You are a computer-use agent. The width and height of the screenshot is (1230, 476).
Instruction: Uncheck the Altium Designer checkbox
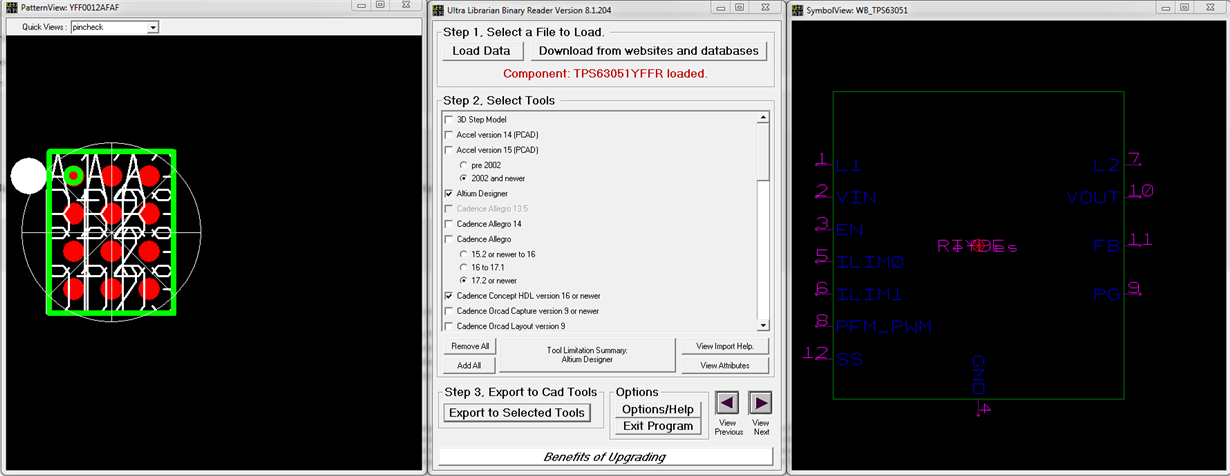[x=448, y=193]
